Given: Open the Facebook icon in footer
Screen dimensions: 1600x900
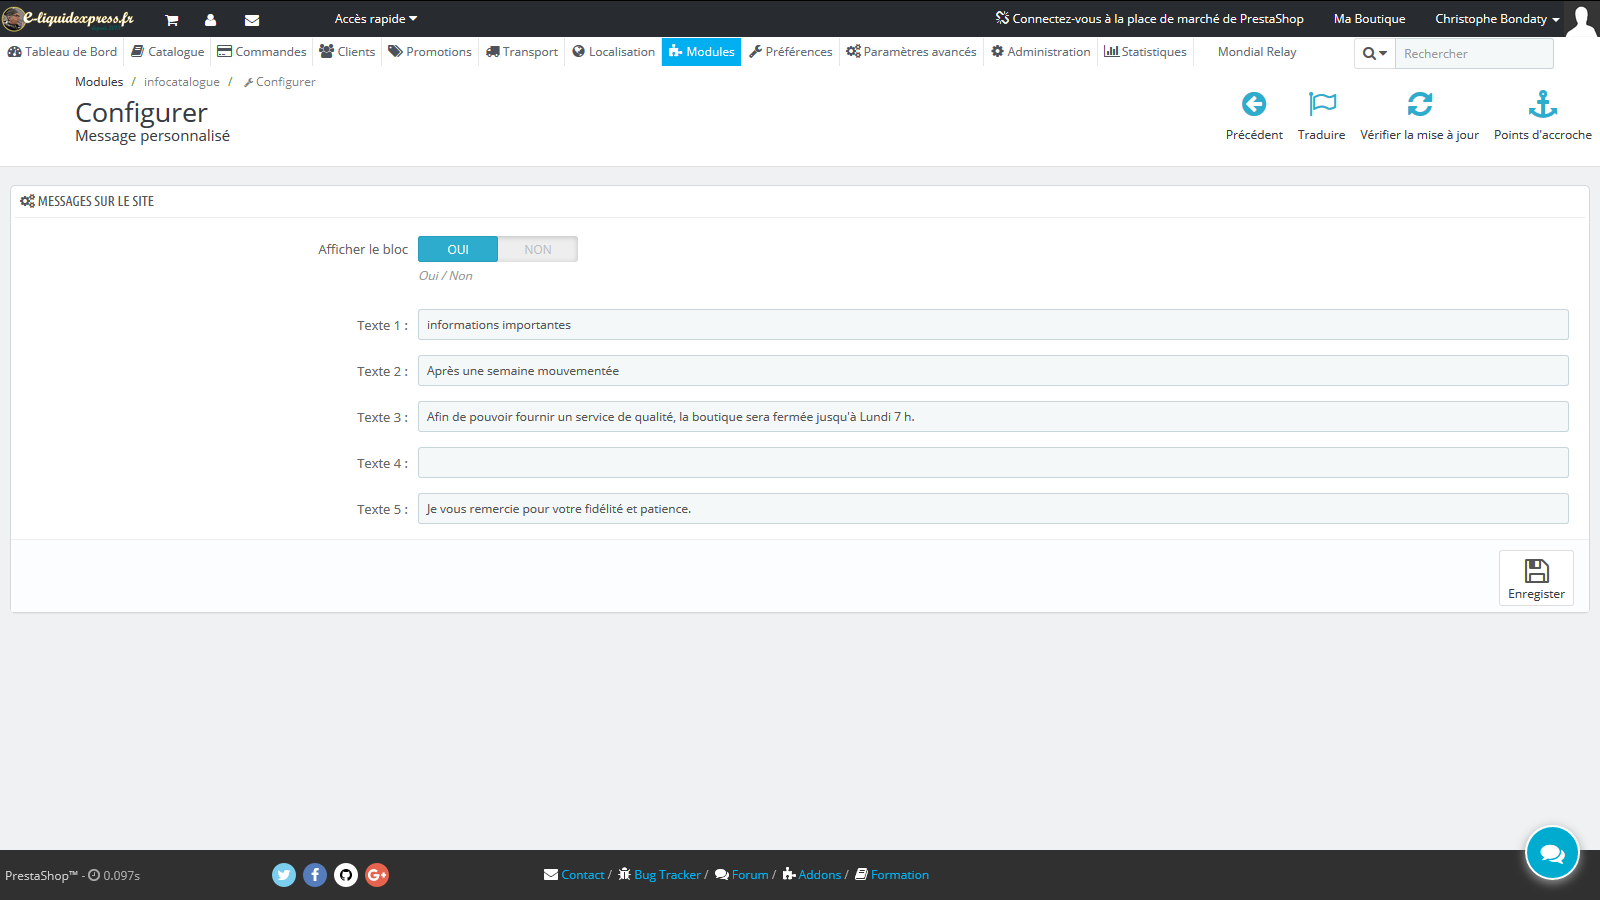Looking at the screenshot, I should tap(315, 875).
